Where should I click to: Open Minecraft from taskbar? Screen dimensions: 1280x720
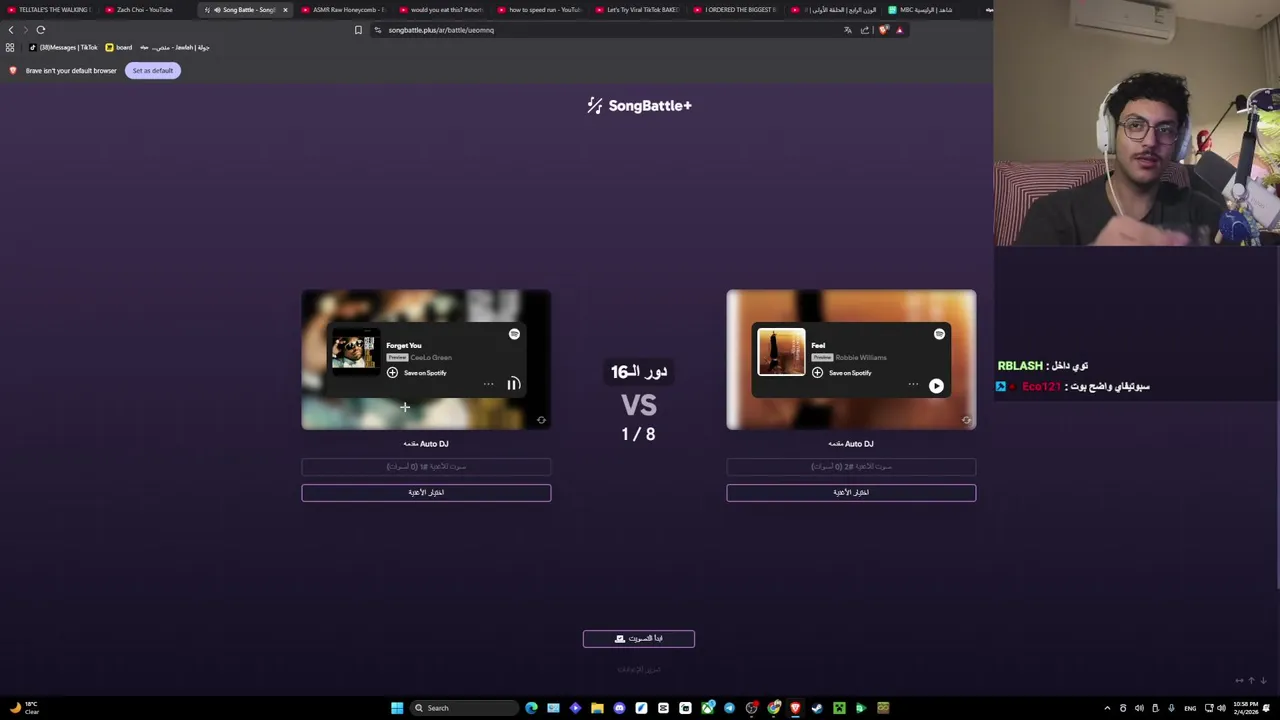pos(839,708)
